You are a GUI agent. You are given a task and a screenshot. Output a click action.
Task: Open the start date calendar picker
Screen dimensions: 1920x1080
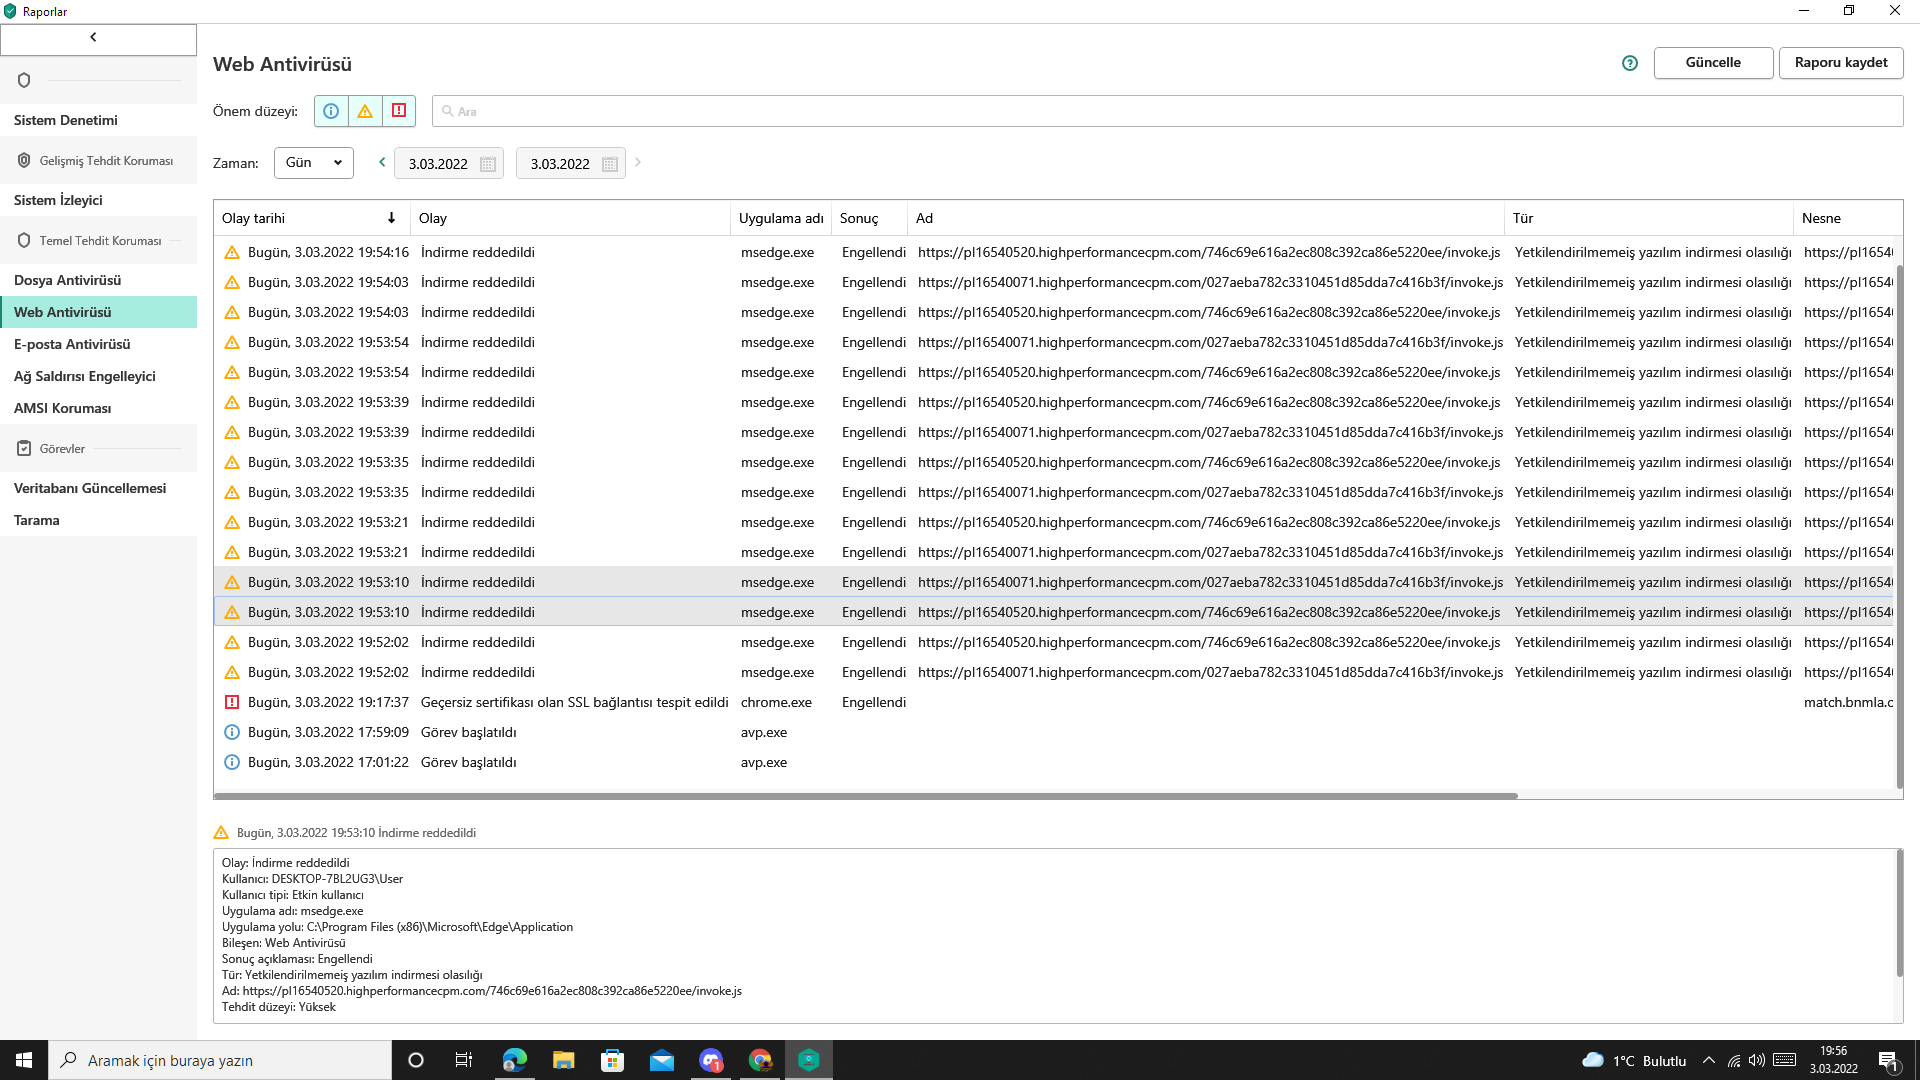click(488, 164)
